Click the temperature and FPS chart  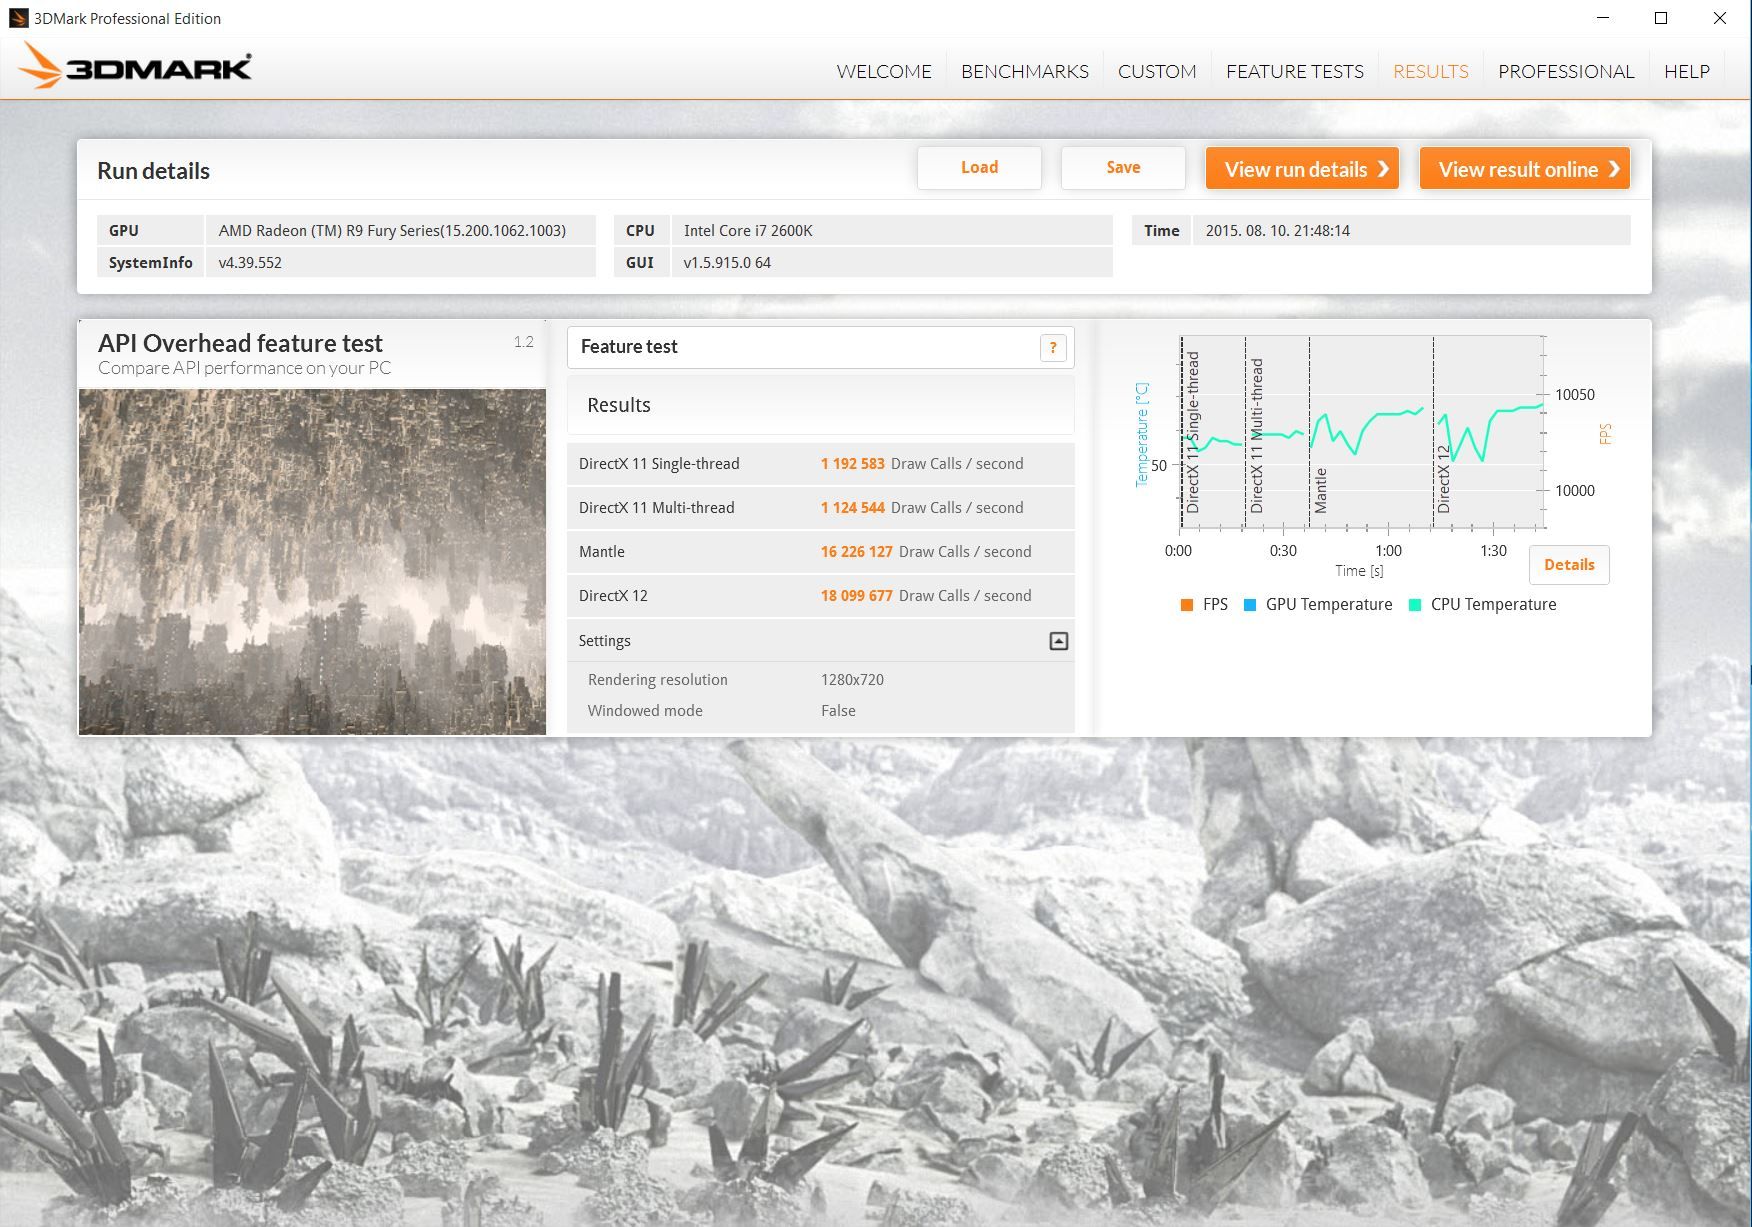coord(1363,432)
